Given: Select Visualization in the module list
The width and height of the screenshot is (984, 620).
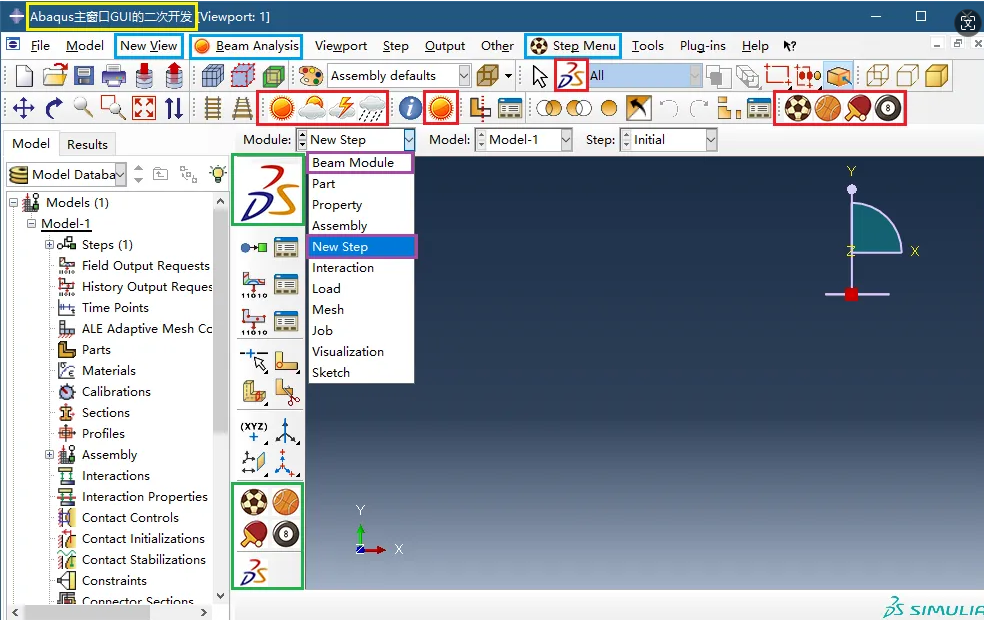Looking at the screenshot, I should point(361,351).
